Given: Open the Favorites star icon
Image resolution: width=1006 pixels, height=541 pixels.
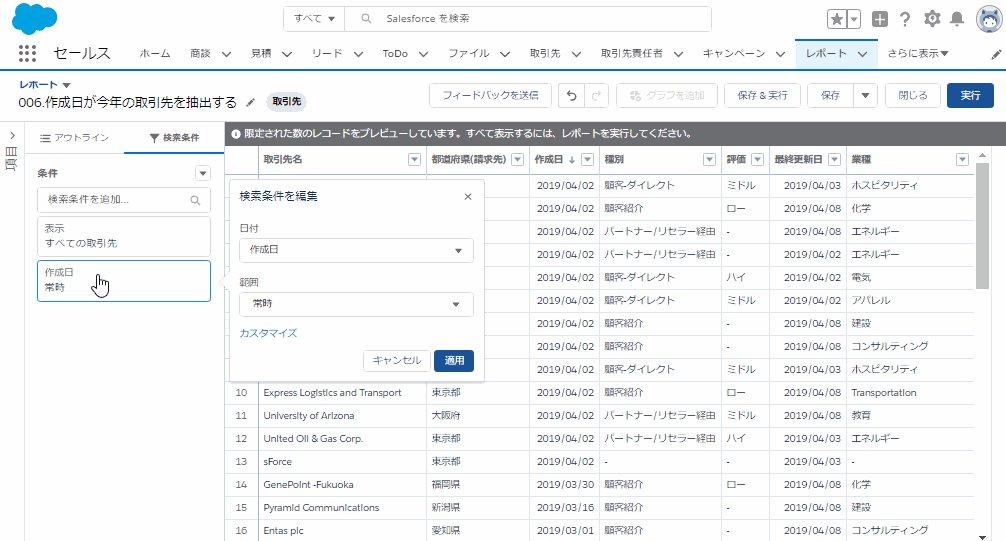Looking at the screenshot, I should click(x=837, y=19).
